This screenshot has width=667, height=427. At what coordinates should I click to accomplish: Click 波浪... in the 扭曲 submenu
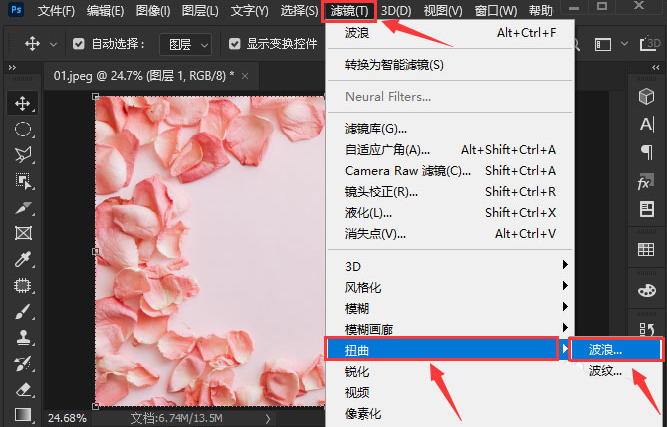tap(614, 350)
